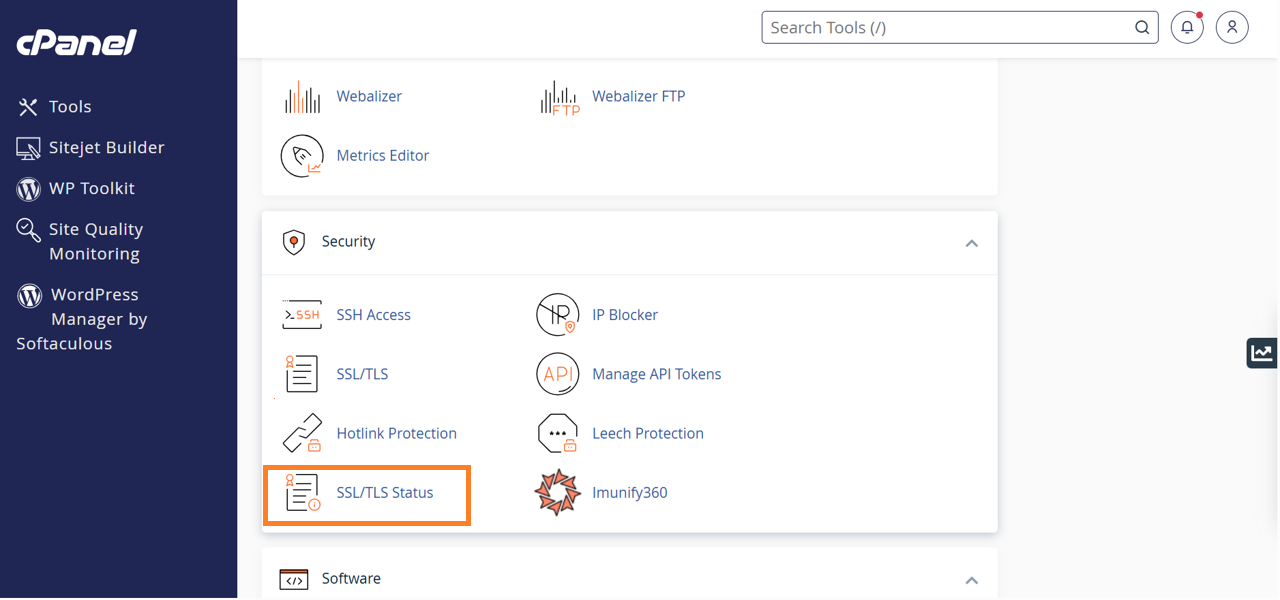This screenshot has width=1280, height=600.
Task: Click the Metrics Editor icon
Action: [x=302, y=156]
